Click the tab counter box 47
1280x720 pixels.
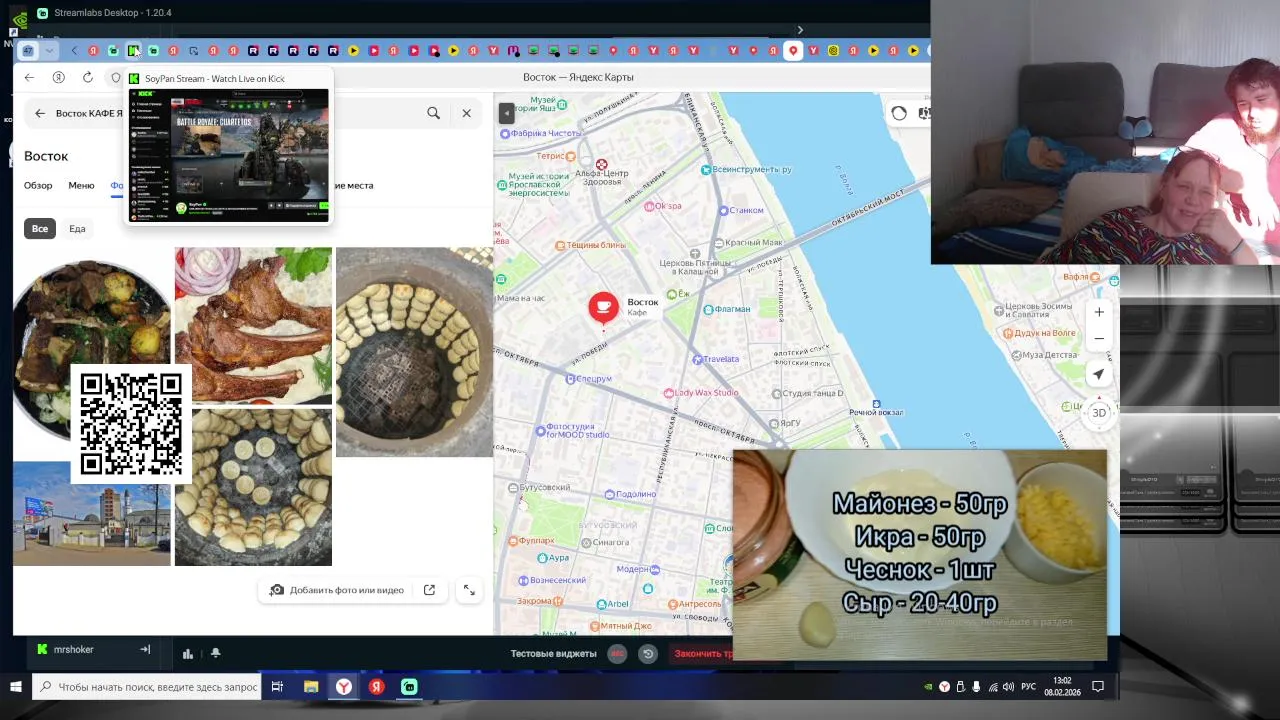tap(28, 51)
